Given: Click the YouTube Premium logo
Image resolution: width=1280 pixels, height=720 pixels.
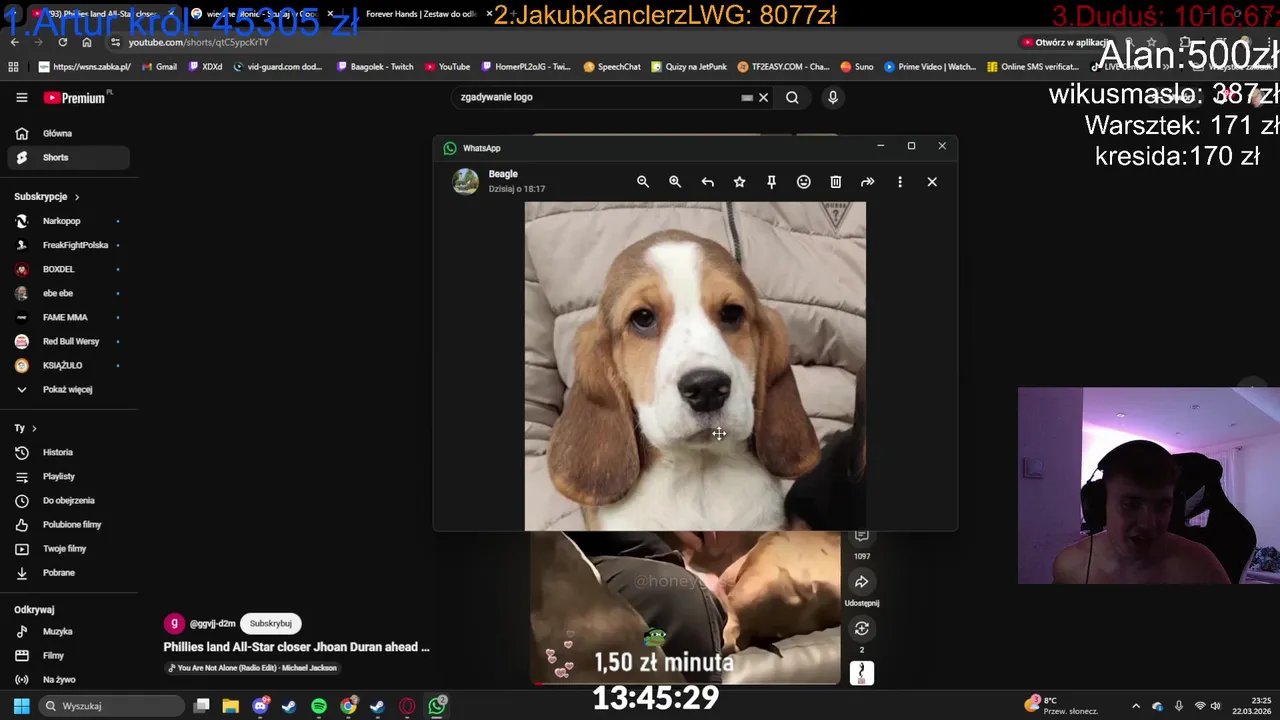Looking at the screenshot, I should [x=76, y=97].
